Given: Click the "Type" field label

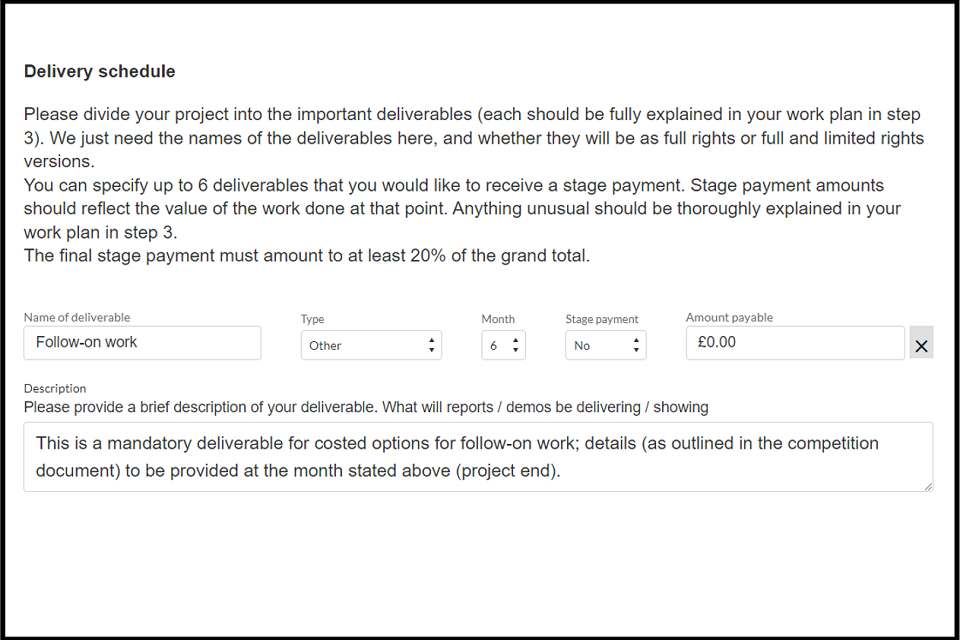Looking at the screenshot, I should click(312, 319).
